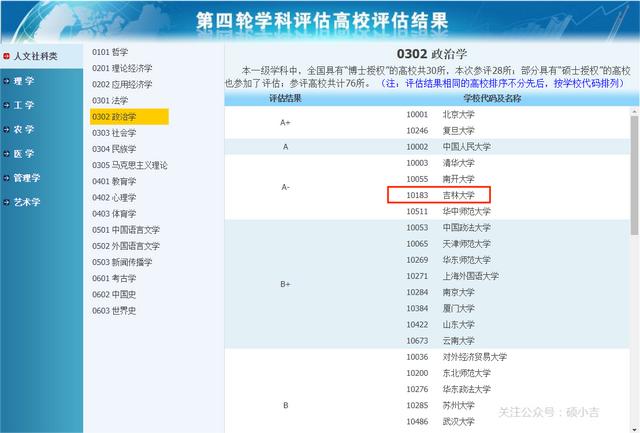Click the B+ rating cell

tap(285, 284)
